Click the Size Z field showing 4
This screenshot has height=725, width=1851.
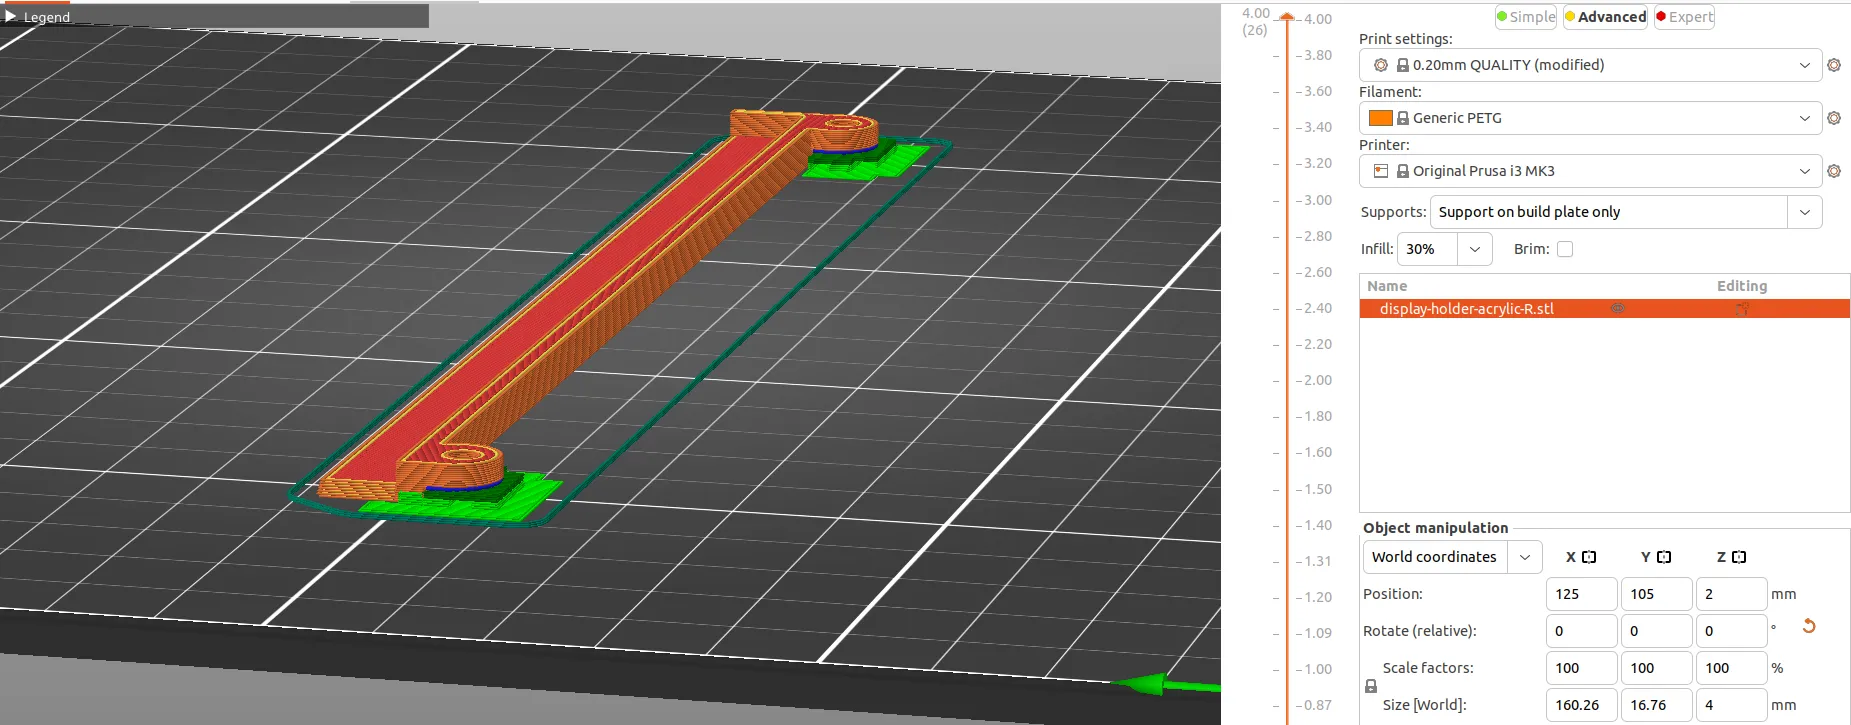pyautogui.click(x=1731, y=705)
